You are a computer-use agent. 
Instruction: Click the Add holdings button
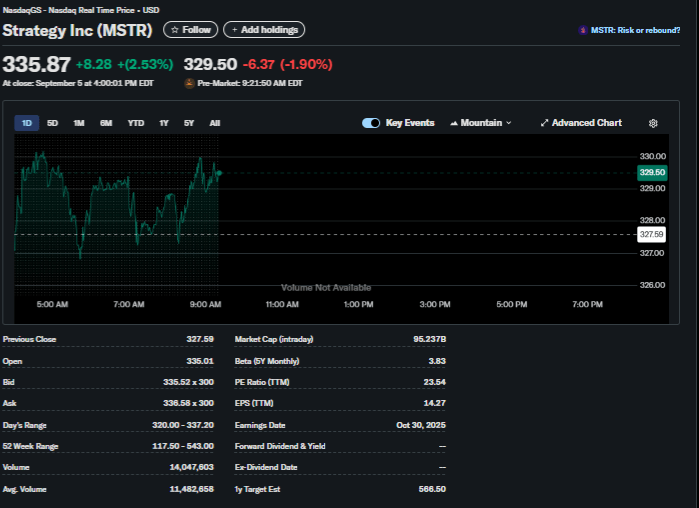click(x=264, y=30)
